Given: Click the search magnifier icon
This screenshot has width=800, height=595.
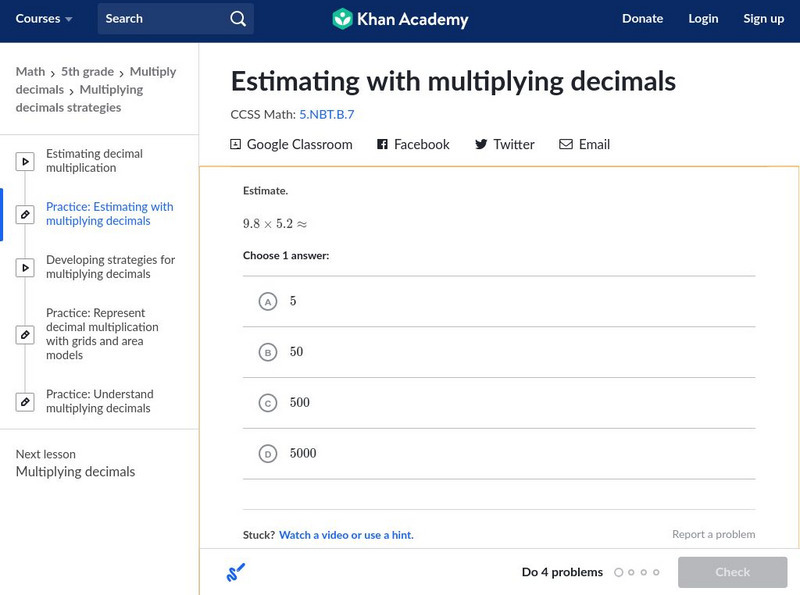Looking at the screenshot, I should [x=237, y=19].
